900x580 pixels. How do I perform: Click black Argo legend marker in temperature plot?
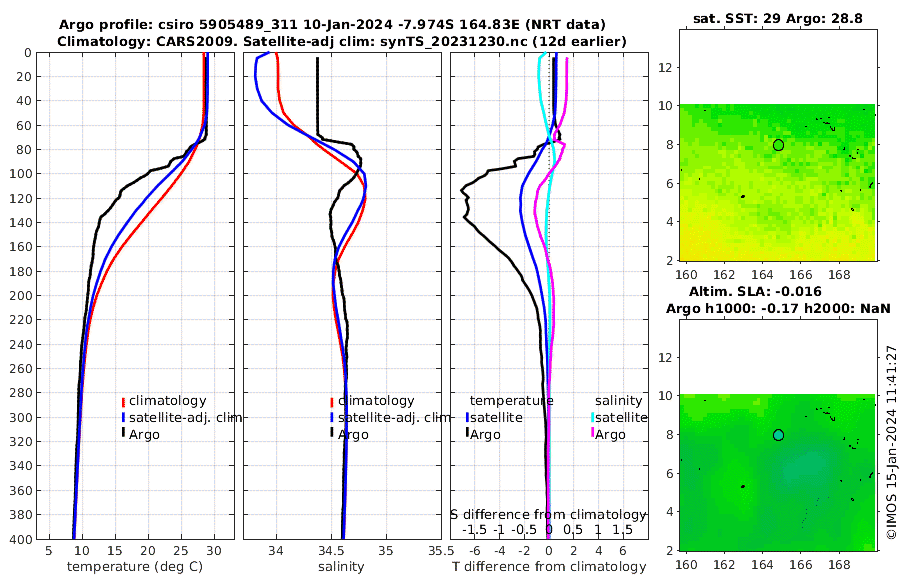click(123, 434)
